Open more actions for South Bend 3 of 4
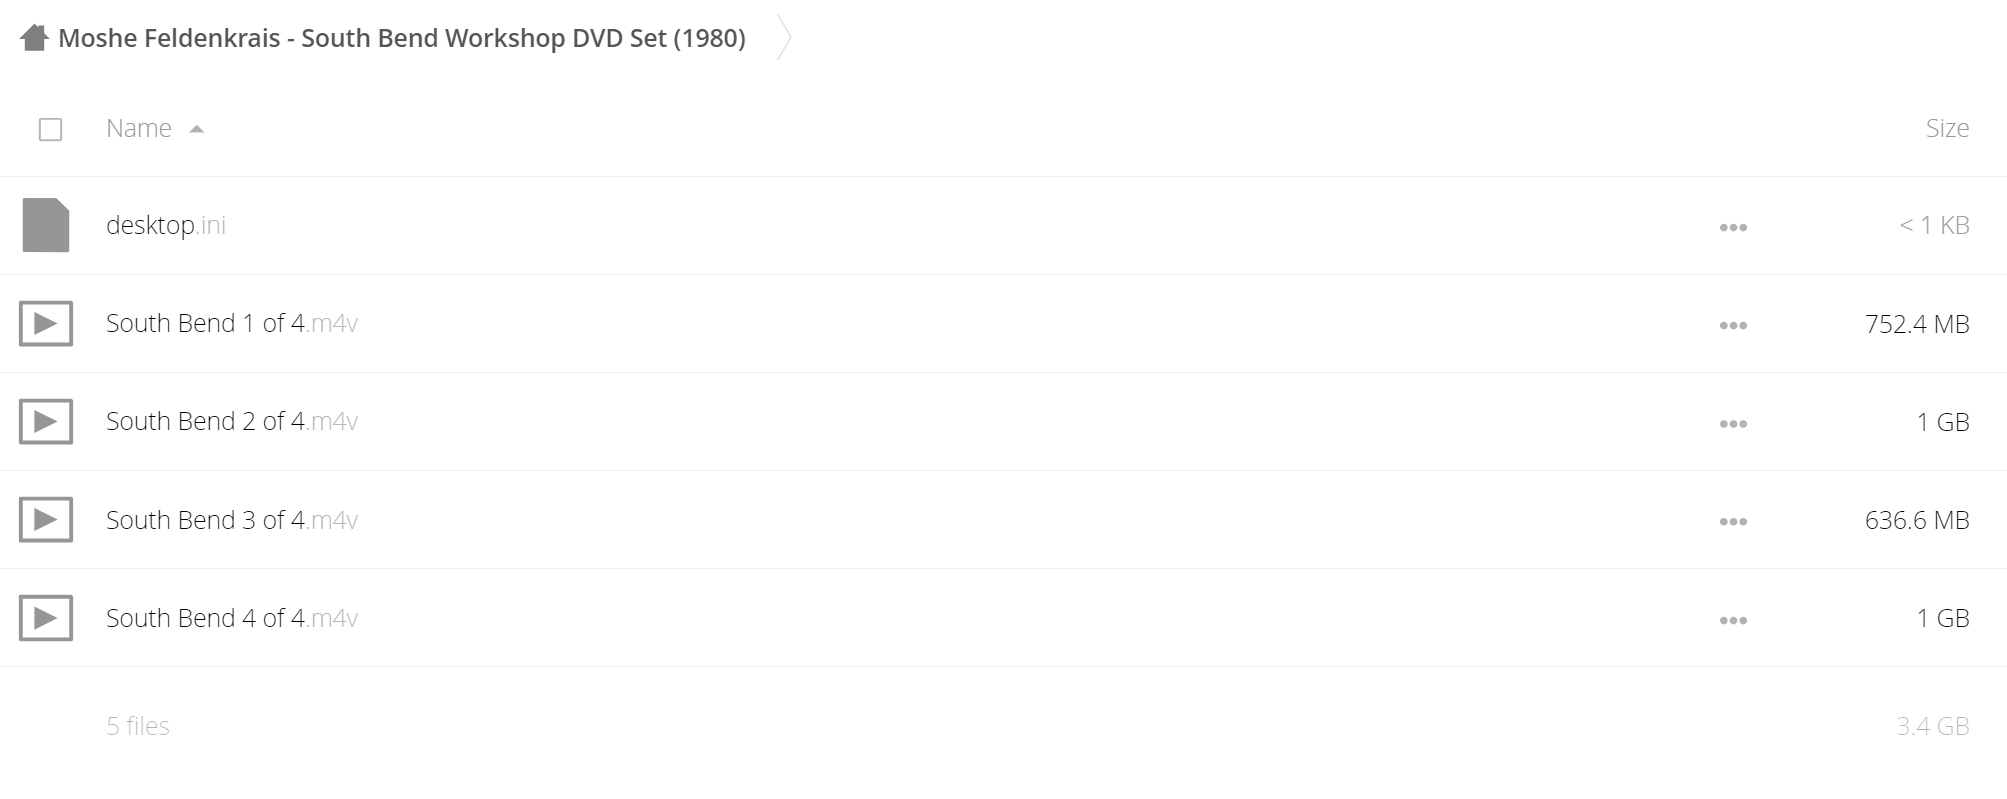Viewport: 2007px width, 799px height. pyautogui.click(x=1733, y=521)
